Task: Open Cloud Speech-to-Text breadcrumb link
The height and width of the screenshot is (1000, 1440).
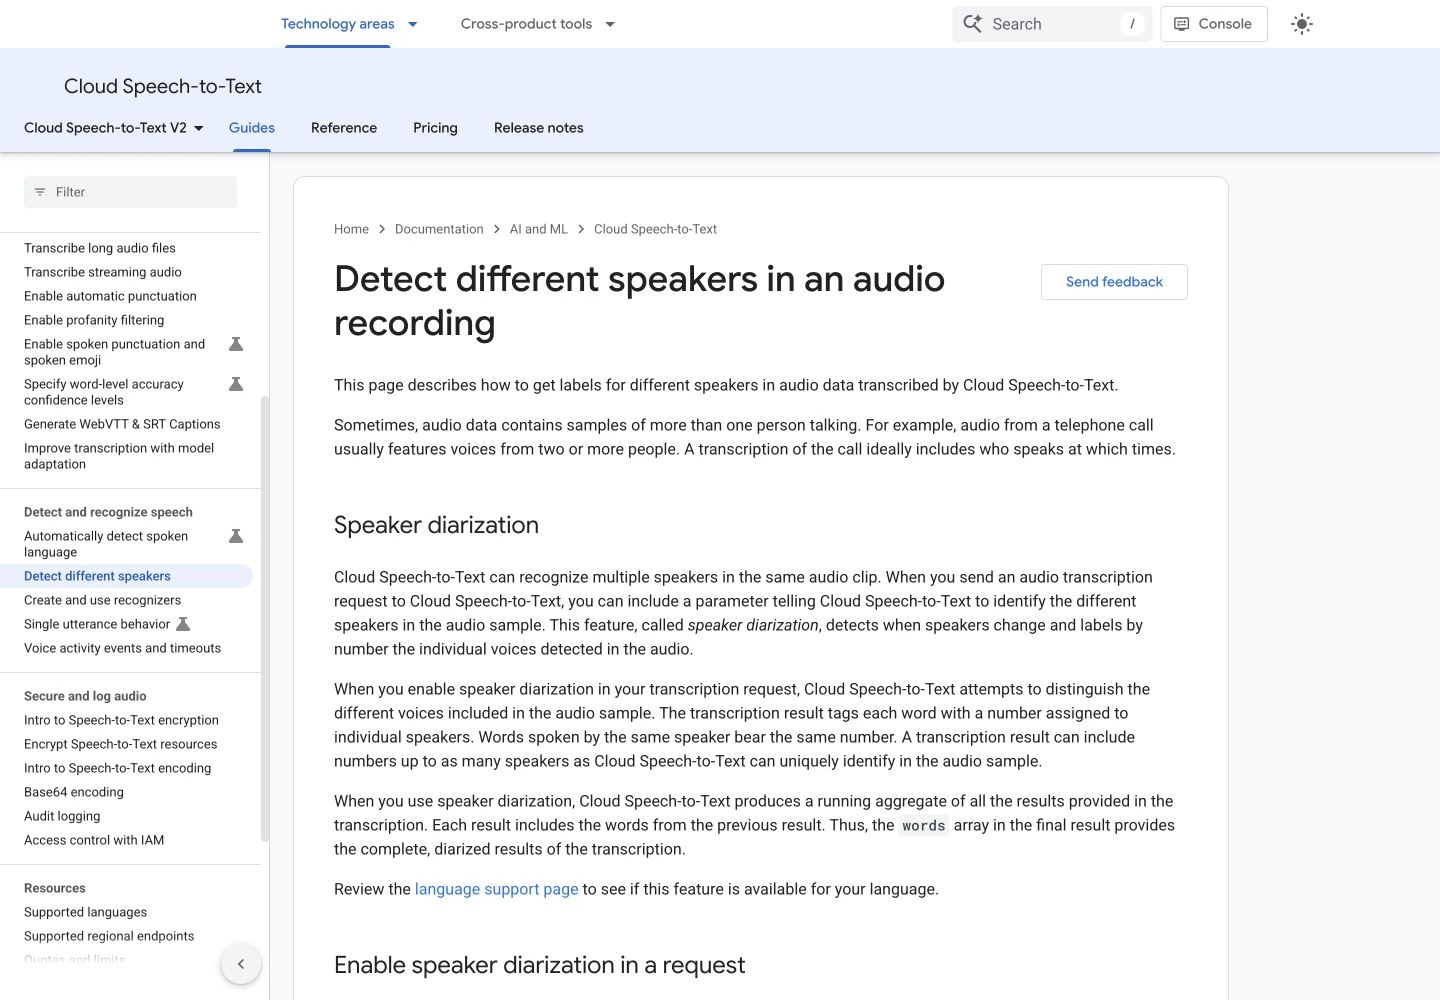Action: (x=655, y=229)
